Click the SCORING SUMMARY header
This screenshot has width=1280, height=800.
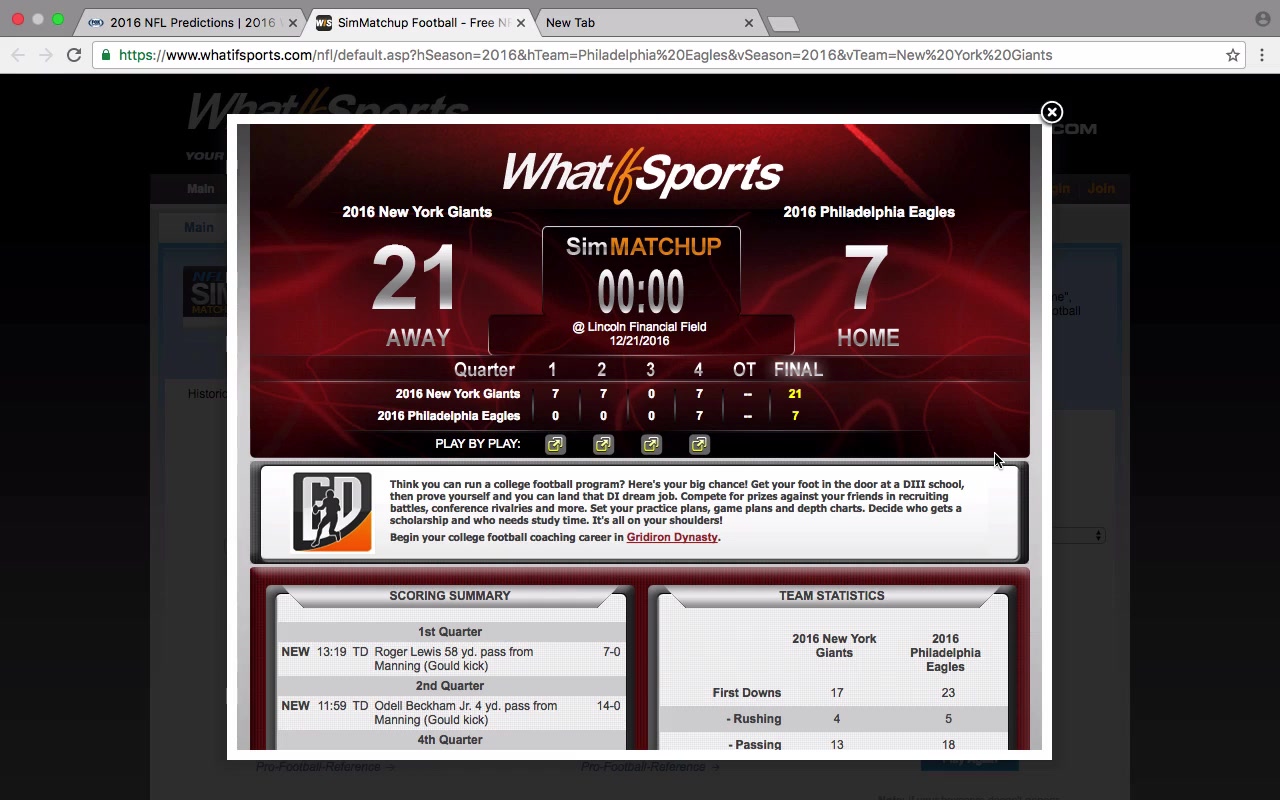(x=450, y=596)
